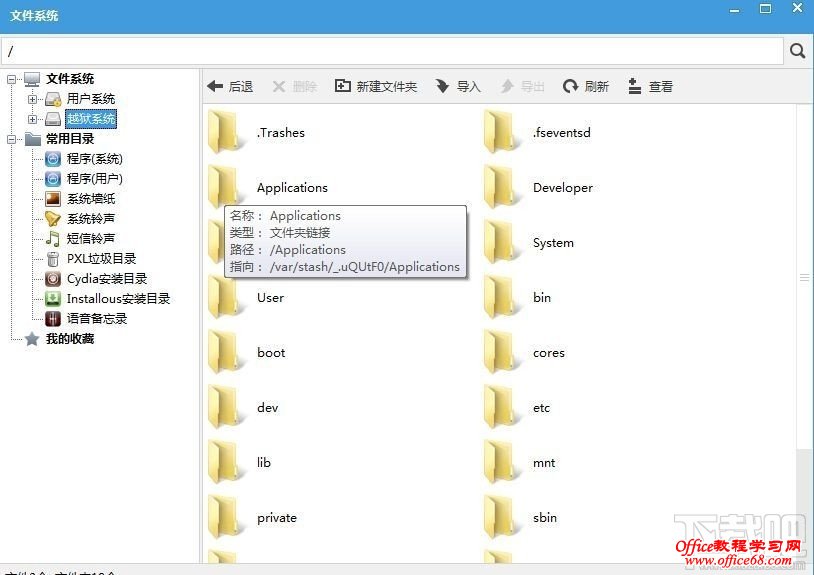Click 新建文件夹 new folder button

[x=376, y=87]
